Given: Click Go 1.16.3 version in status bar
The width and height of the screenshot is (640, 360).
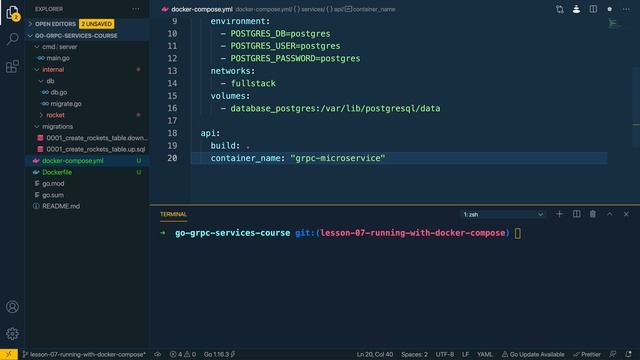Looking at the screenshot, I should (x=219, y=354).
